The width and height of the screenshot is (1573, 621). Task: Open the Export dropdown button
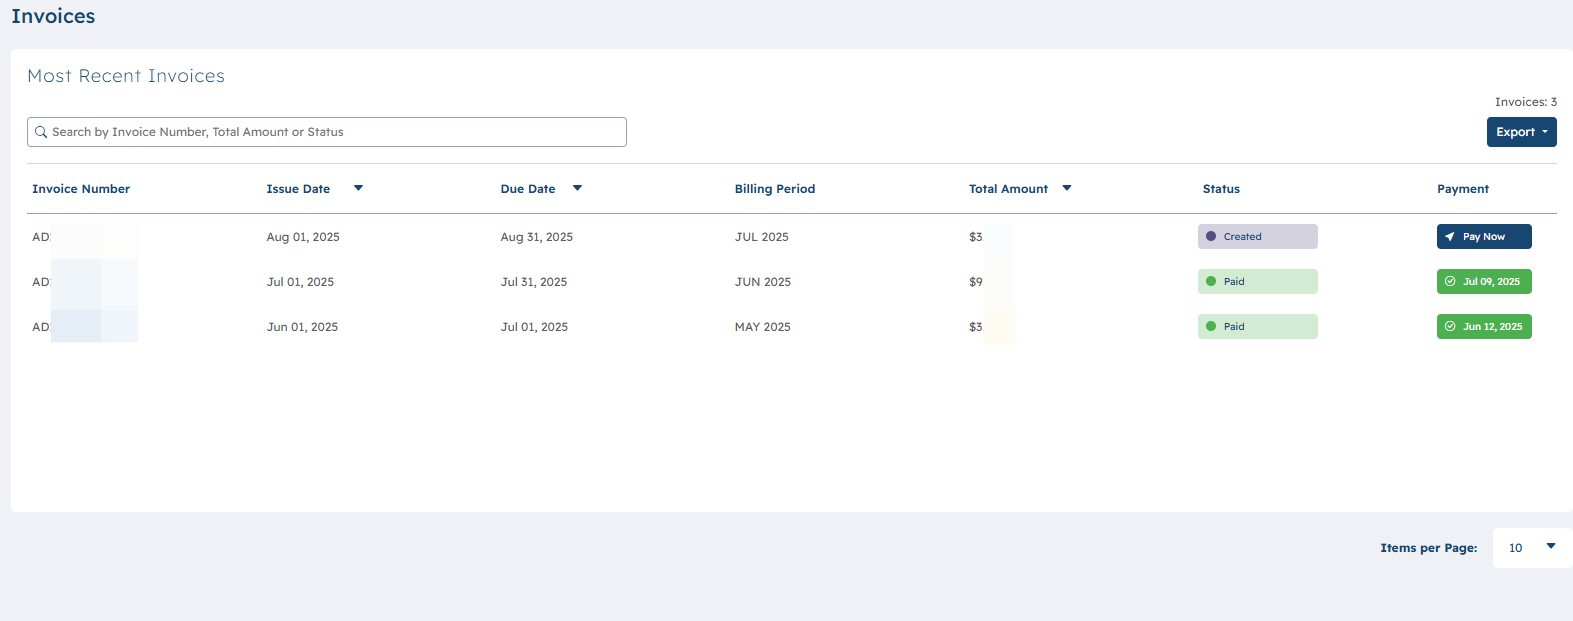[x=1521, y=132]
